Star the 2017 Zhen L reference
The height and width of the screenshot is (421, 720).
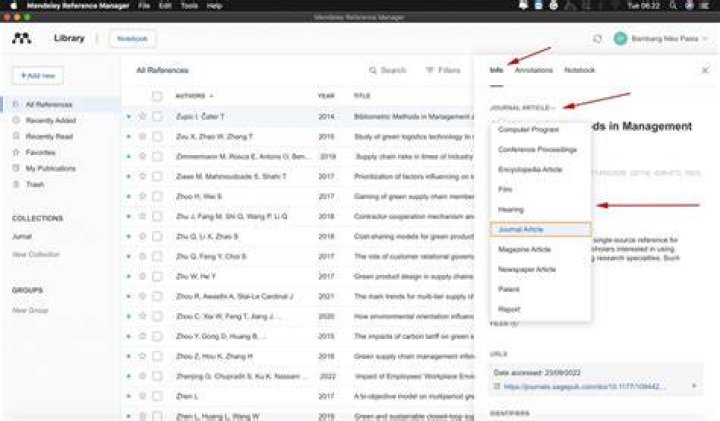[x=142, y=396]
